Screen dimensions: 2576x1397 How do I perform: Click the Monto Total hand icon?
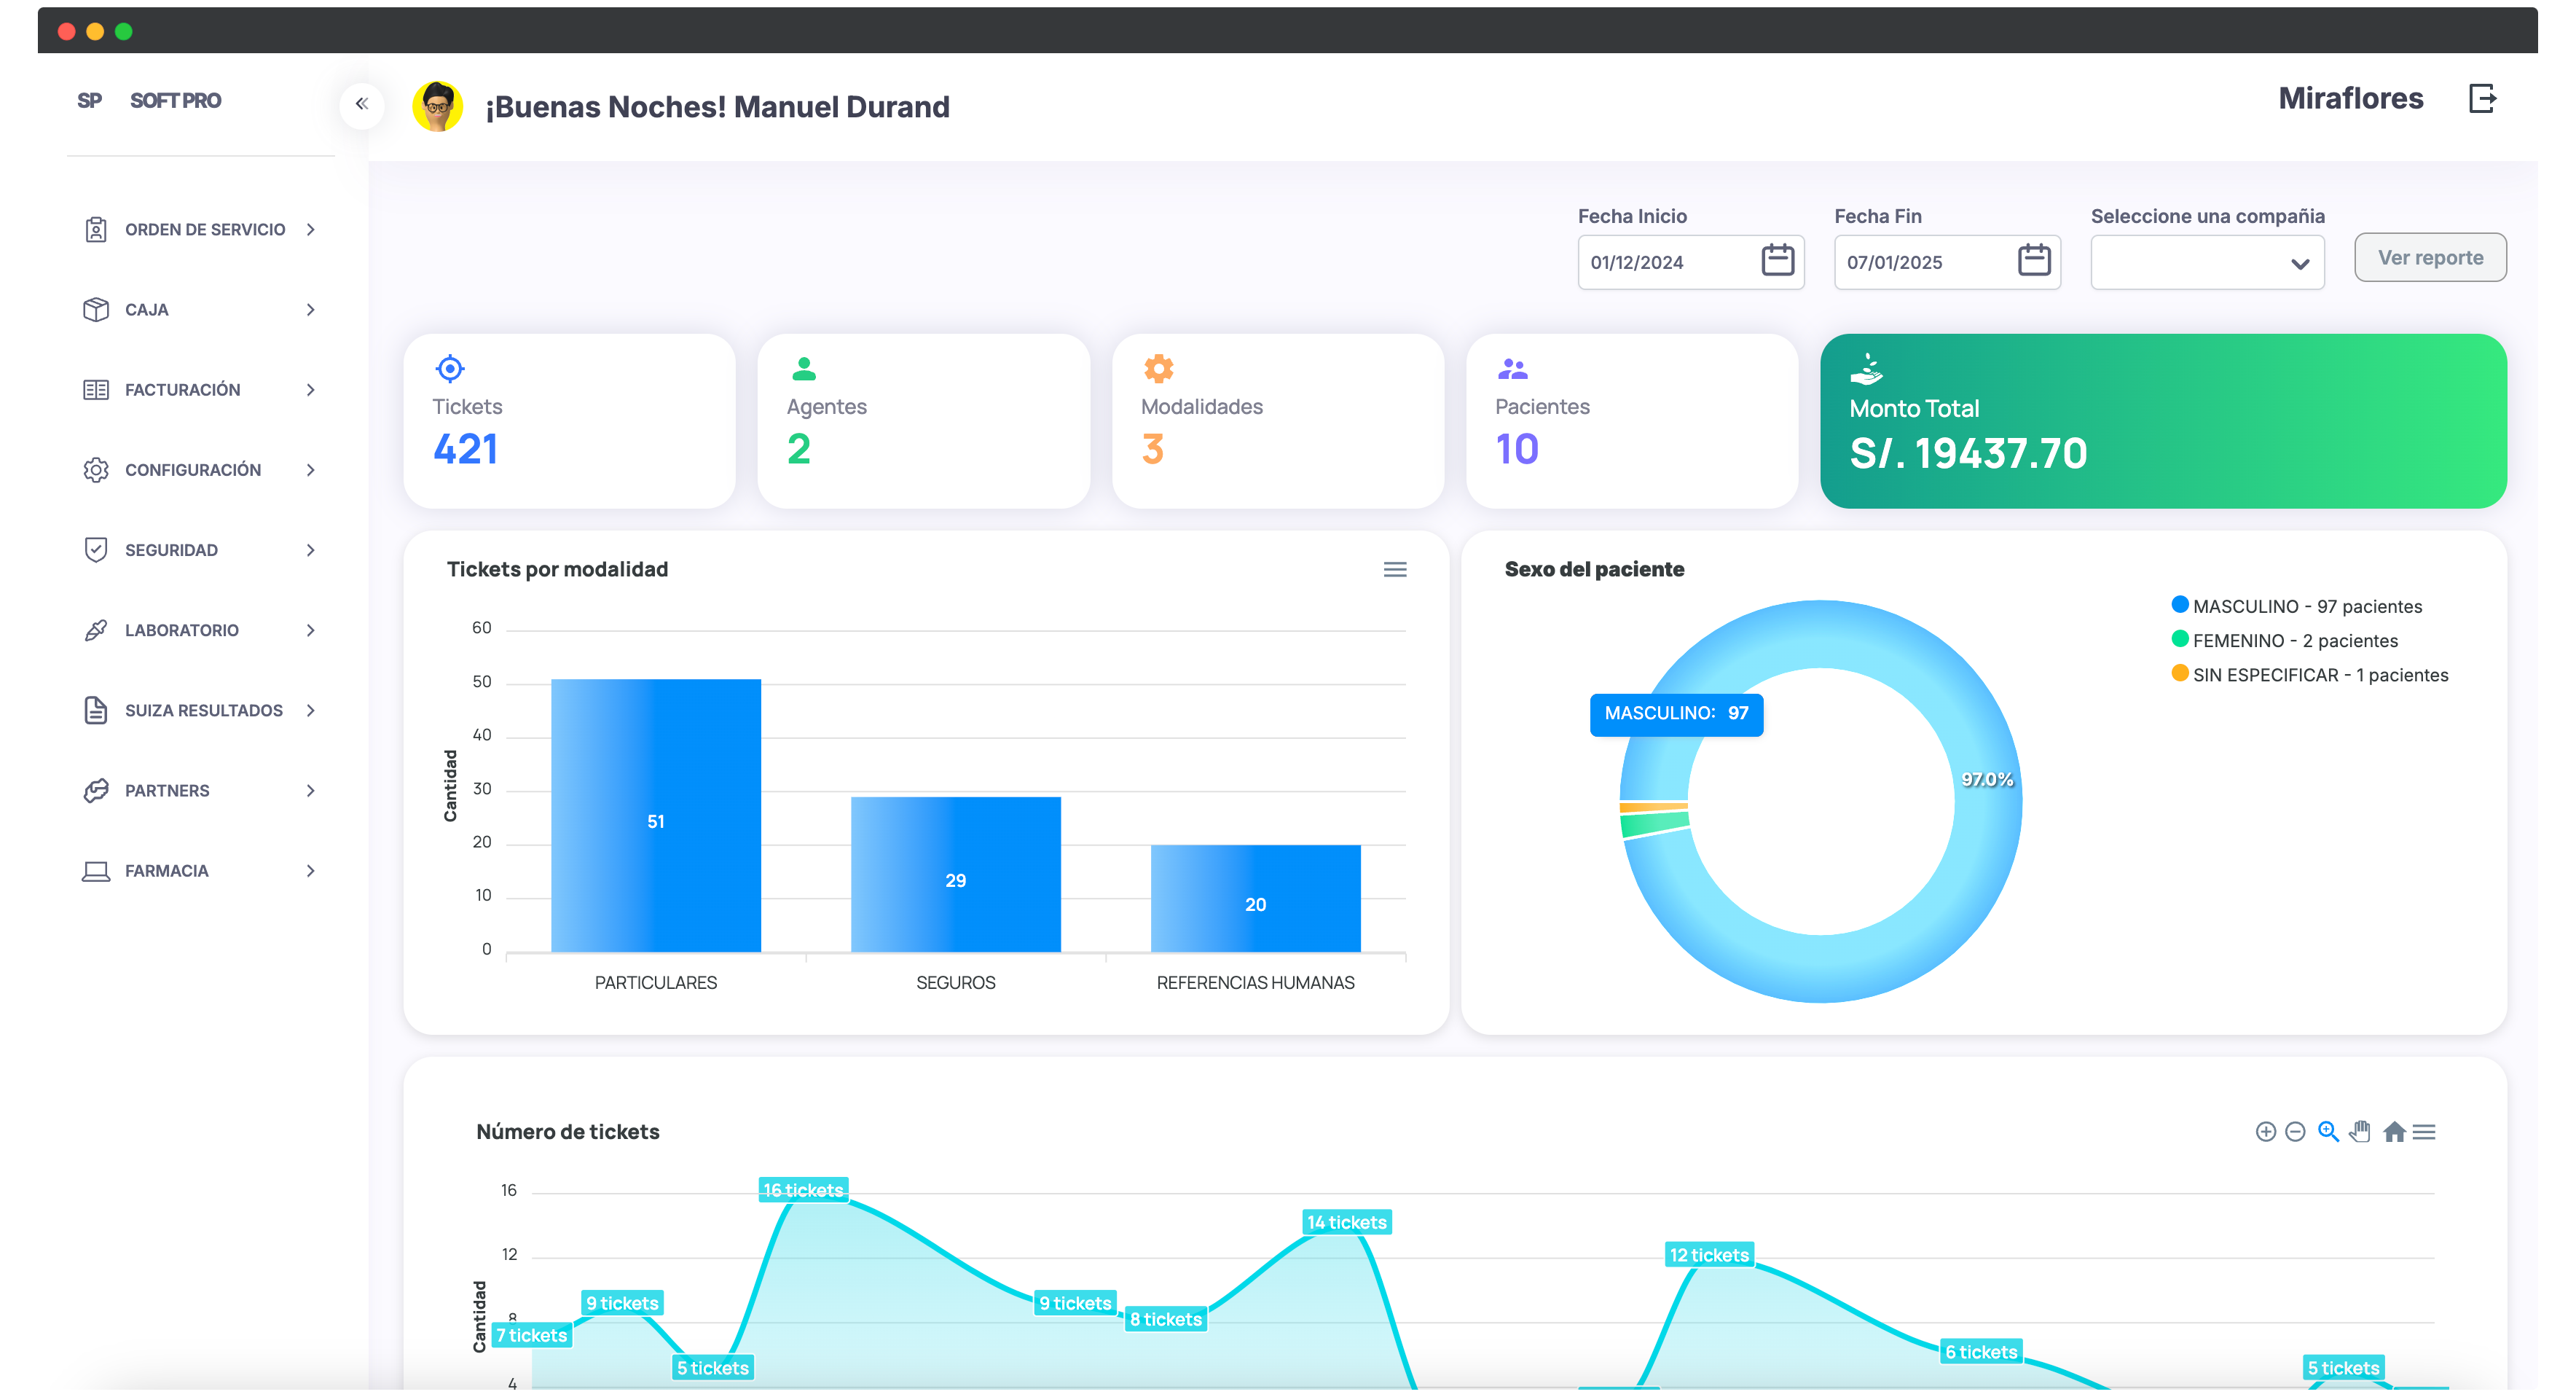pos(1866,369)
